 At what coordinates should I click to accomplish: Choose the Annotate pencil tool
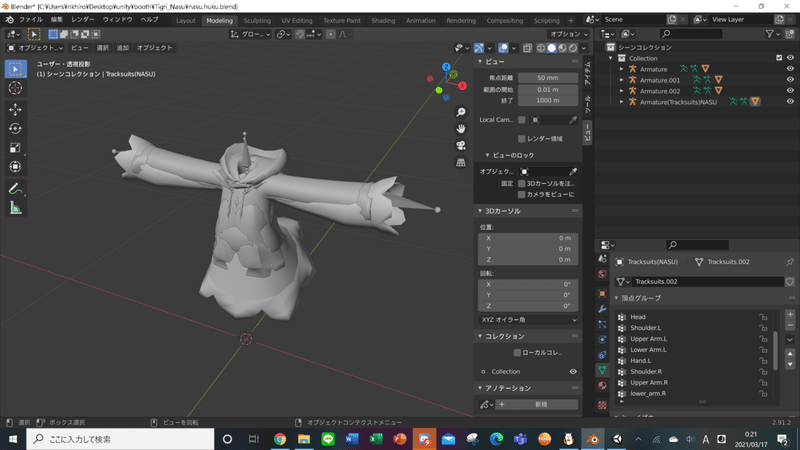(x=15, y=189)
